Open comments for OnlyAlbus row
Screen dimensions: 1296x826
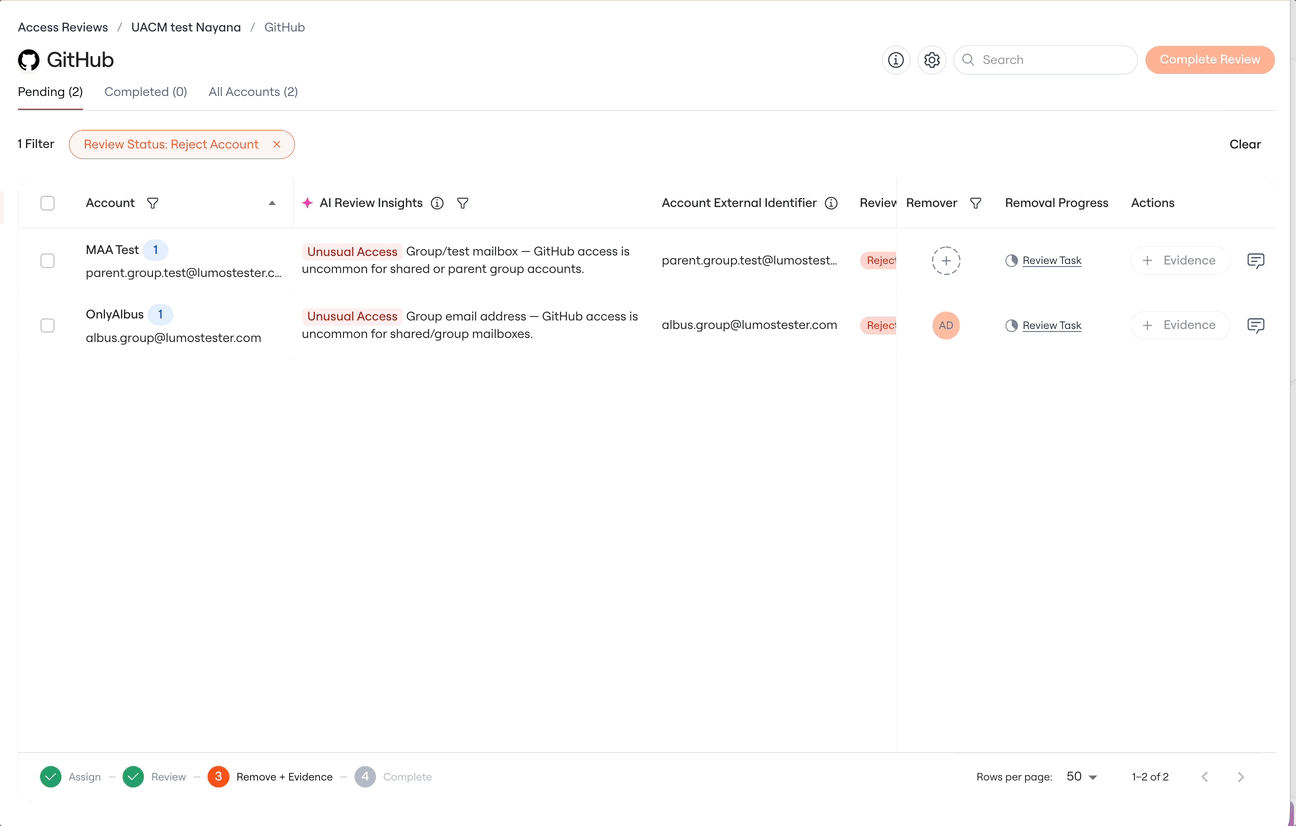(1256, 325)
